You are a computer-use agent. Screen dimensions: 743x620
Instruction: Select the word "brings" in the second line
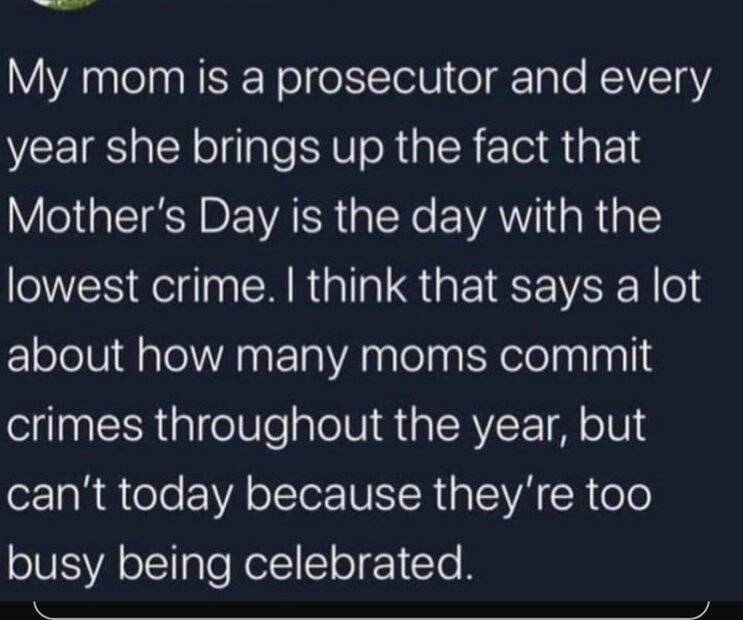[254, 150]
